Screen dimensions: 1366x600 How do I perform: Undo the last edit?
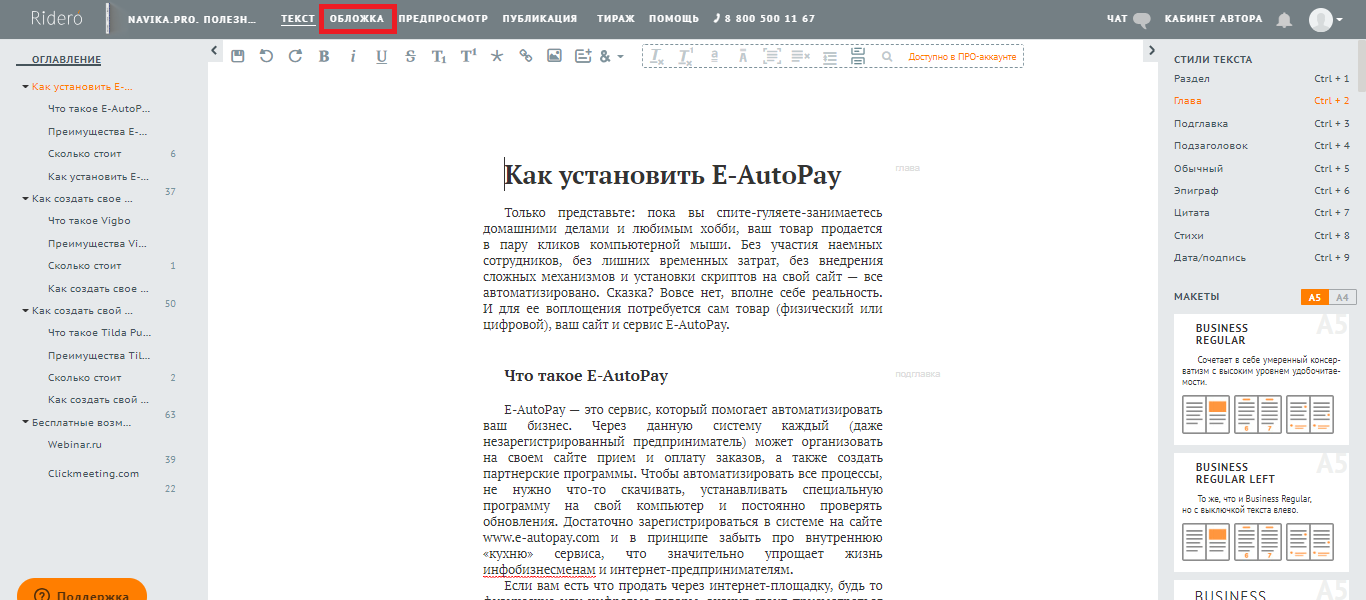[266, 56]
